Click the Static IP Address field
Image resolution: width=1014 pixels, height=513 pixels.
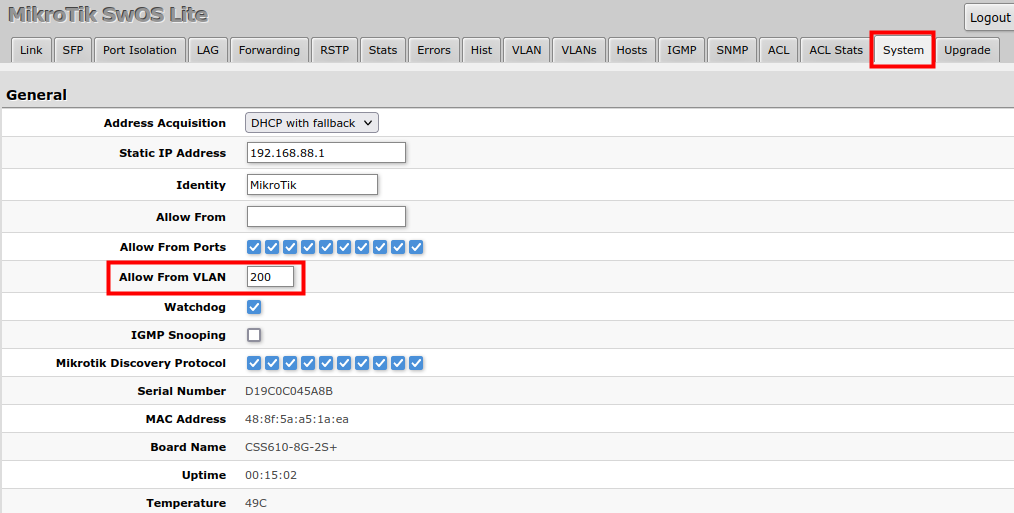pyautogui.click(x=327, y=153)
